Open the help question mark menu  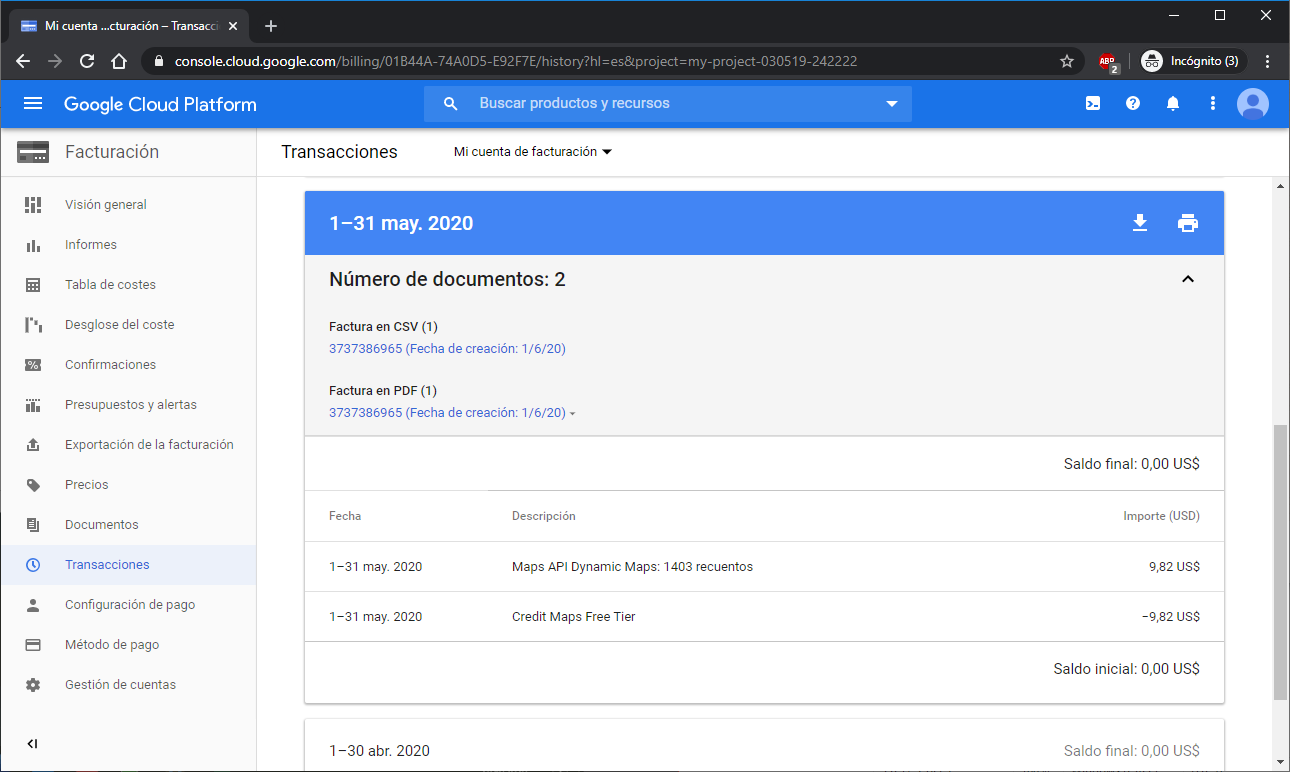[1133, 103]
